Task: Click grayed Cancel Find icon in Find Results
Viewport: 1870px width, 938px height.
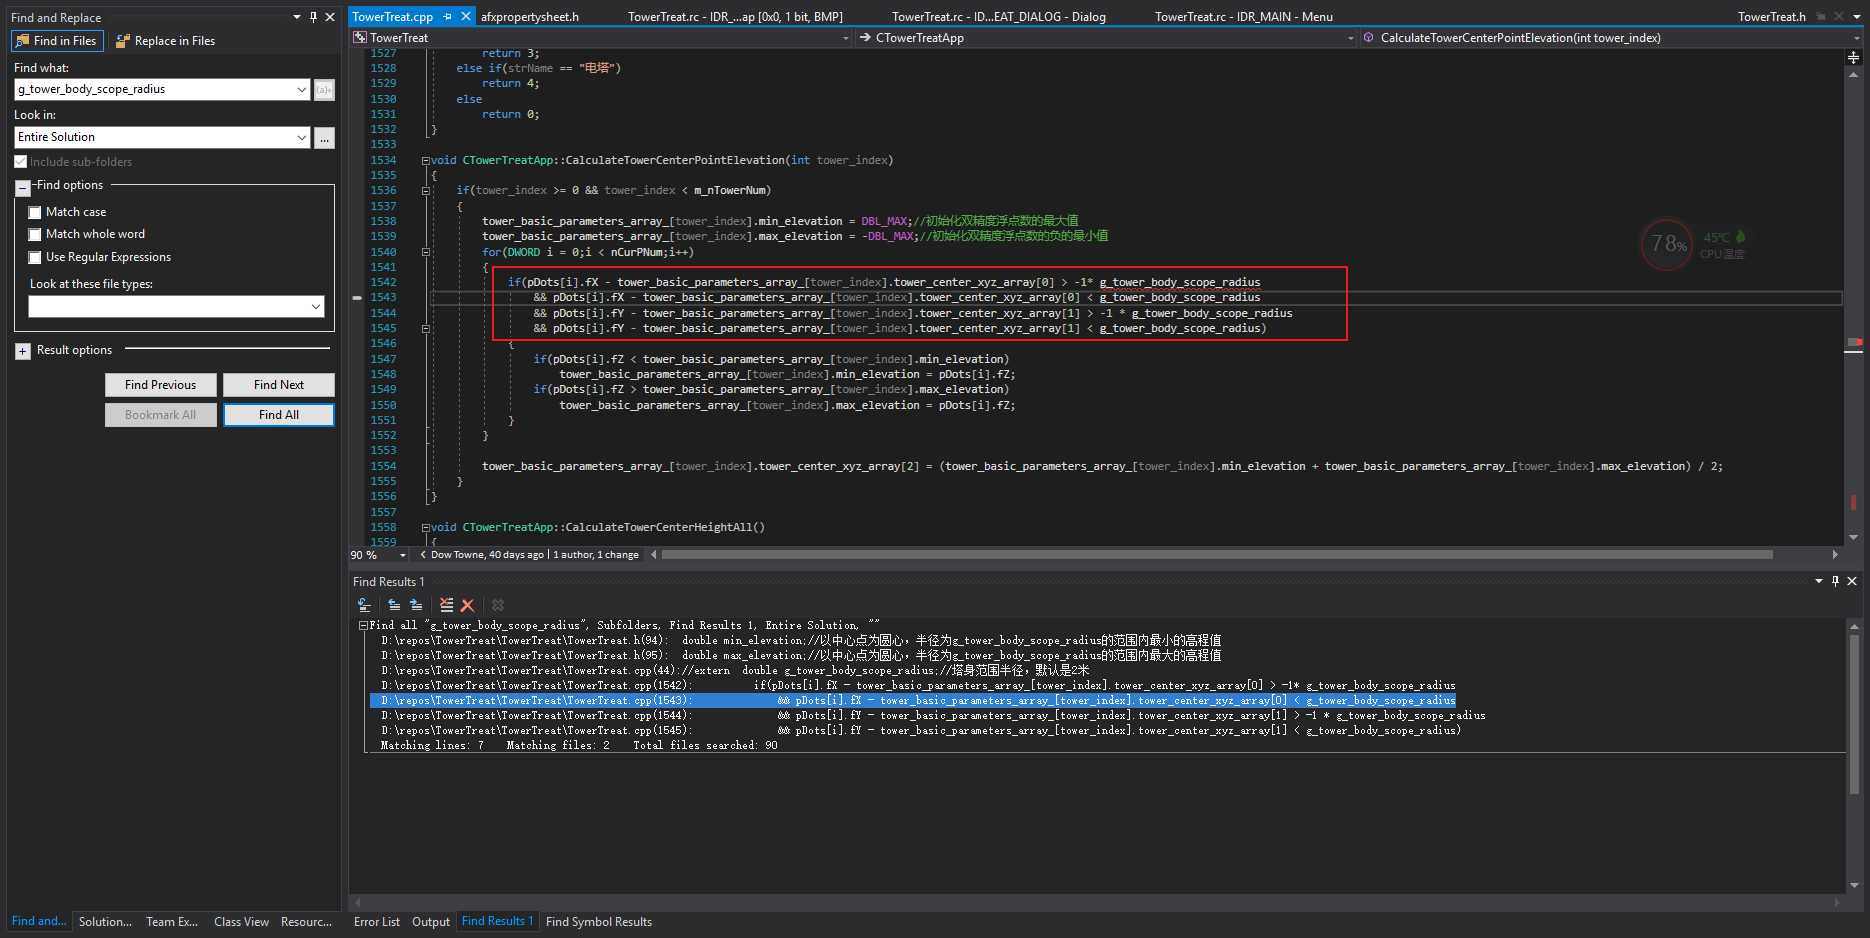Action: [498, 605]
